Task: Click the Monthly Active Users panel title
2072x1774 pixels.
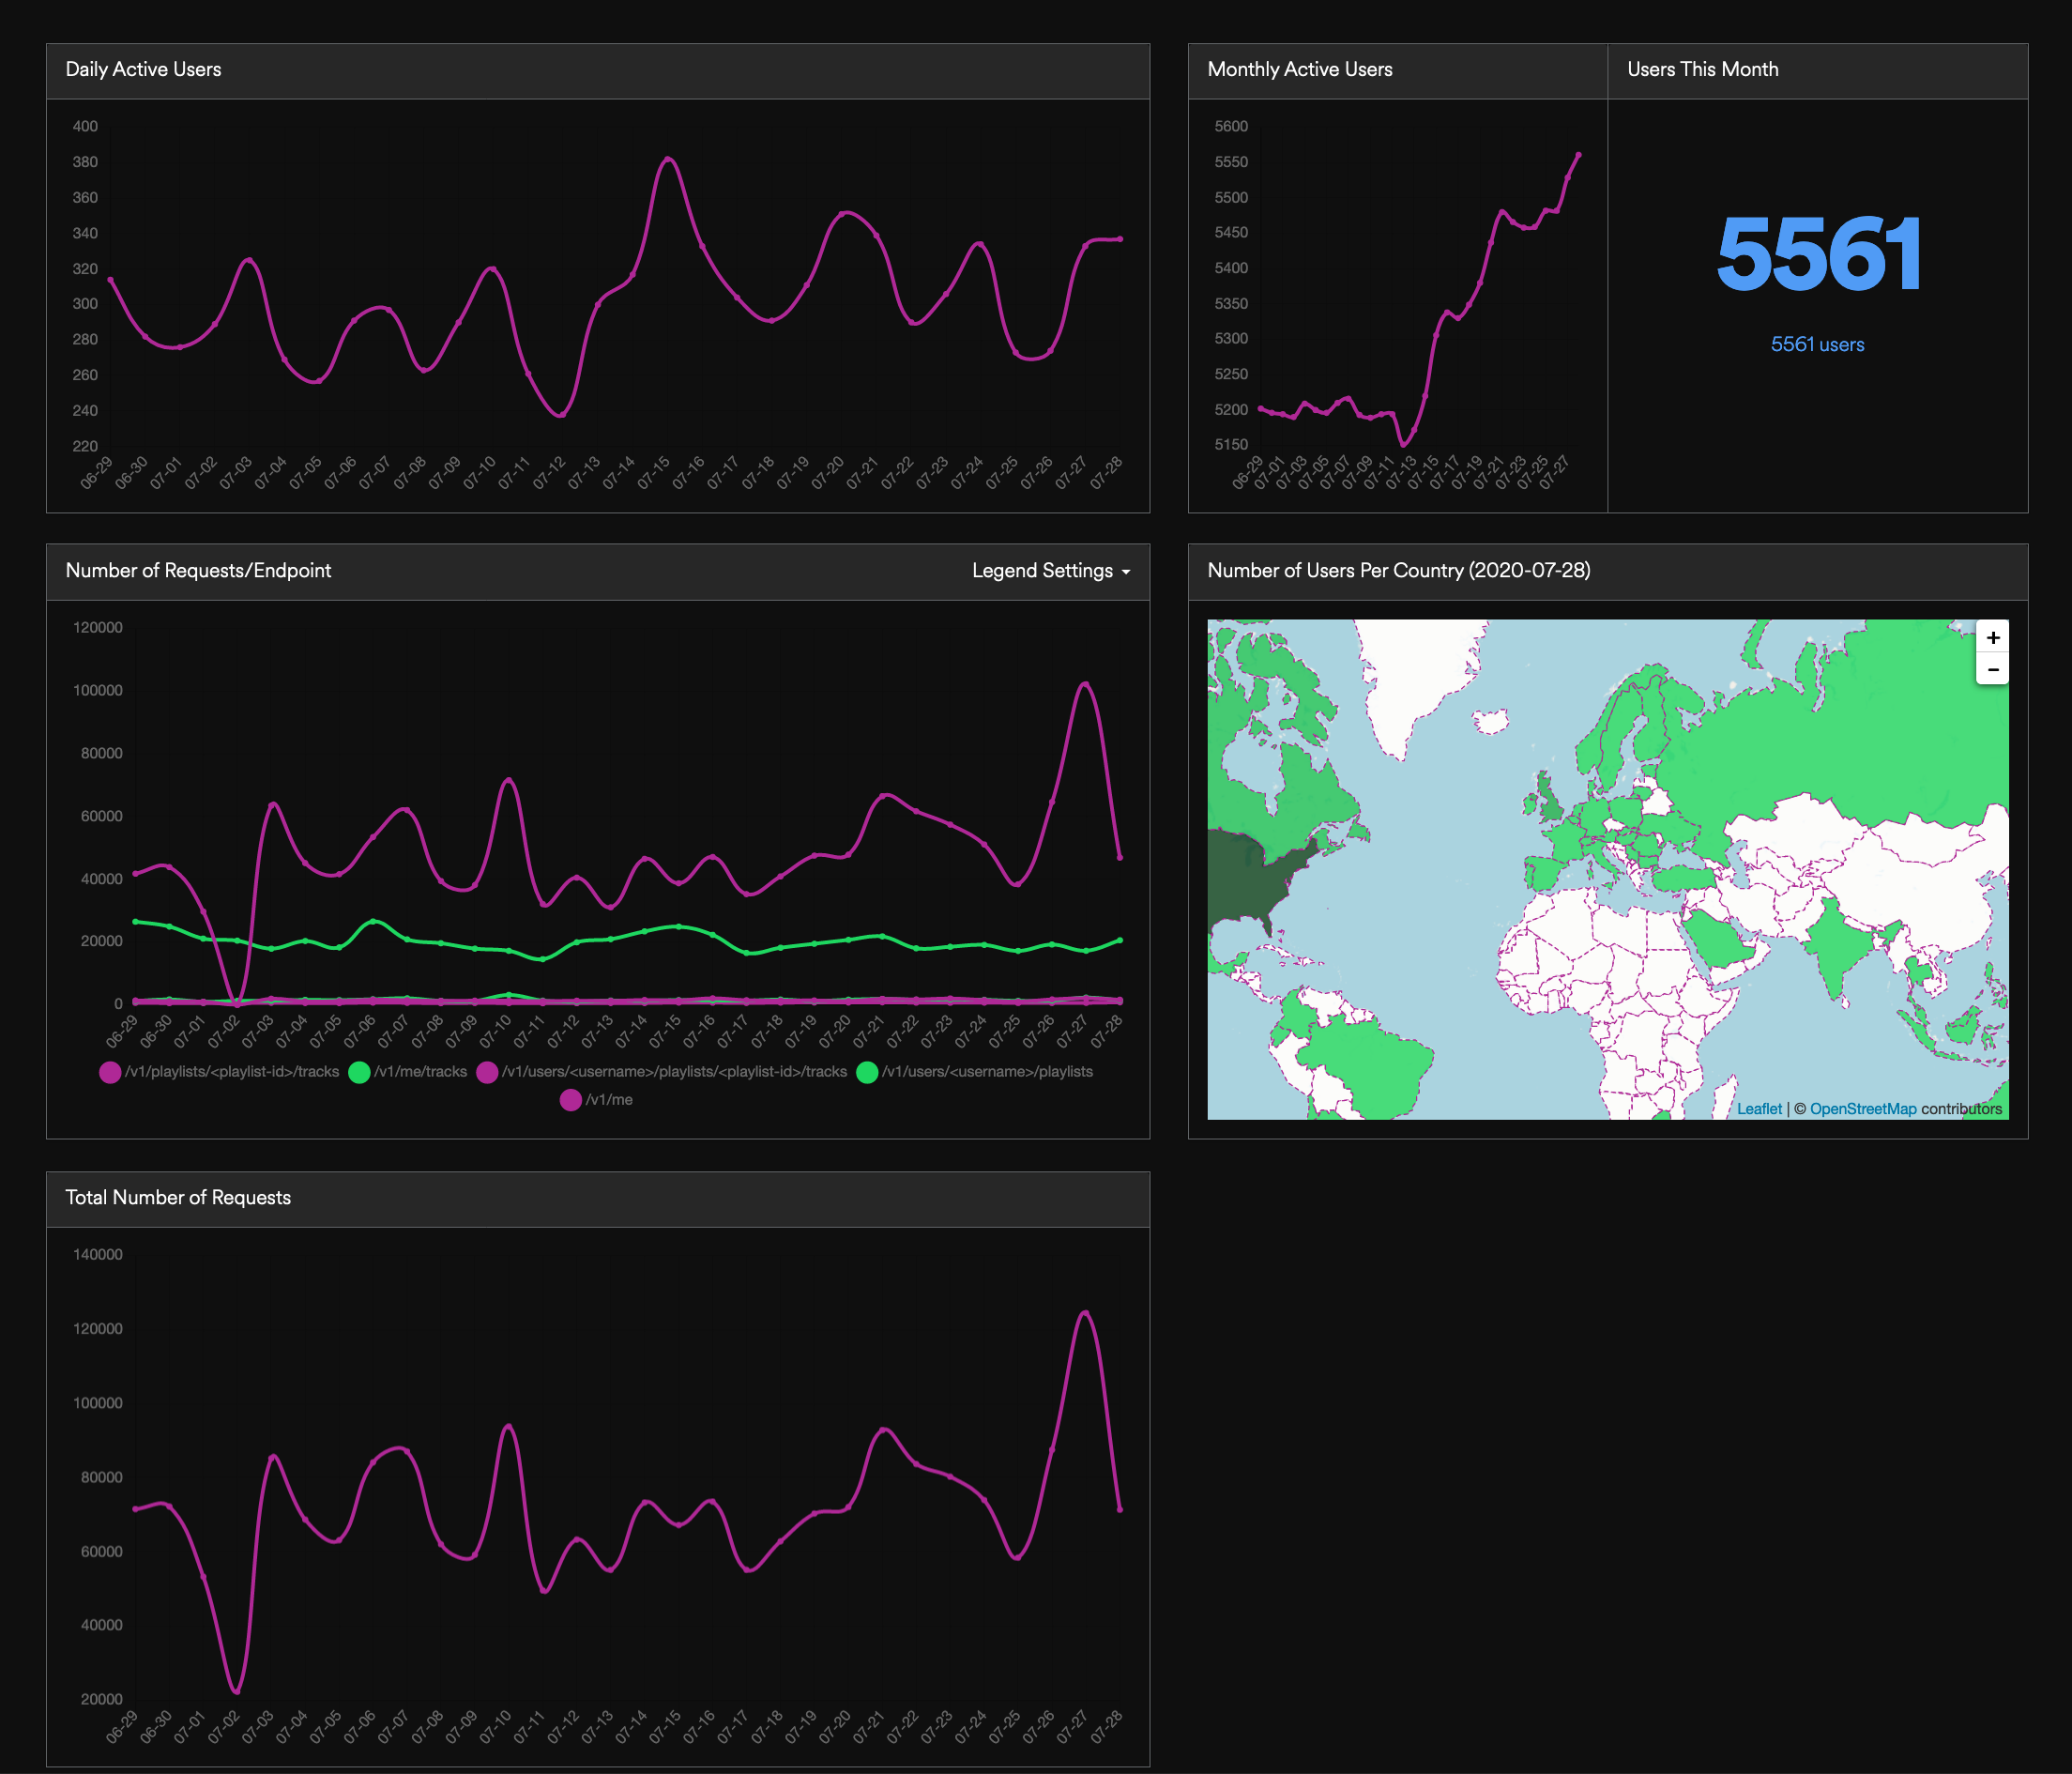Action: 1299,69
